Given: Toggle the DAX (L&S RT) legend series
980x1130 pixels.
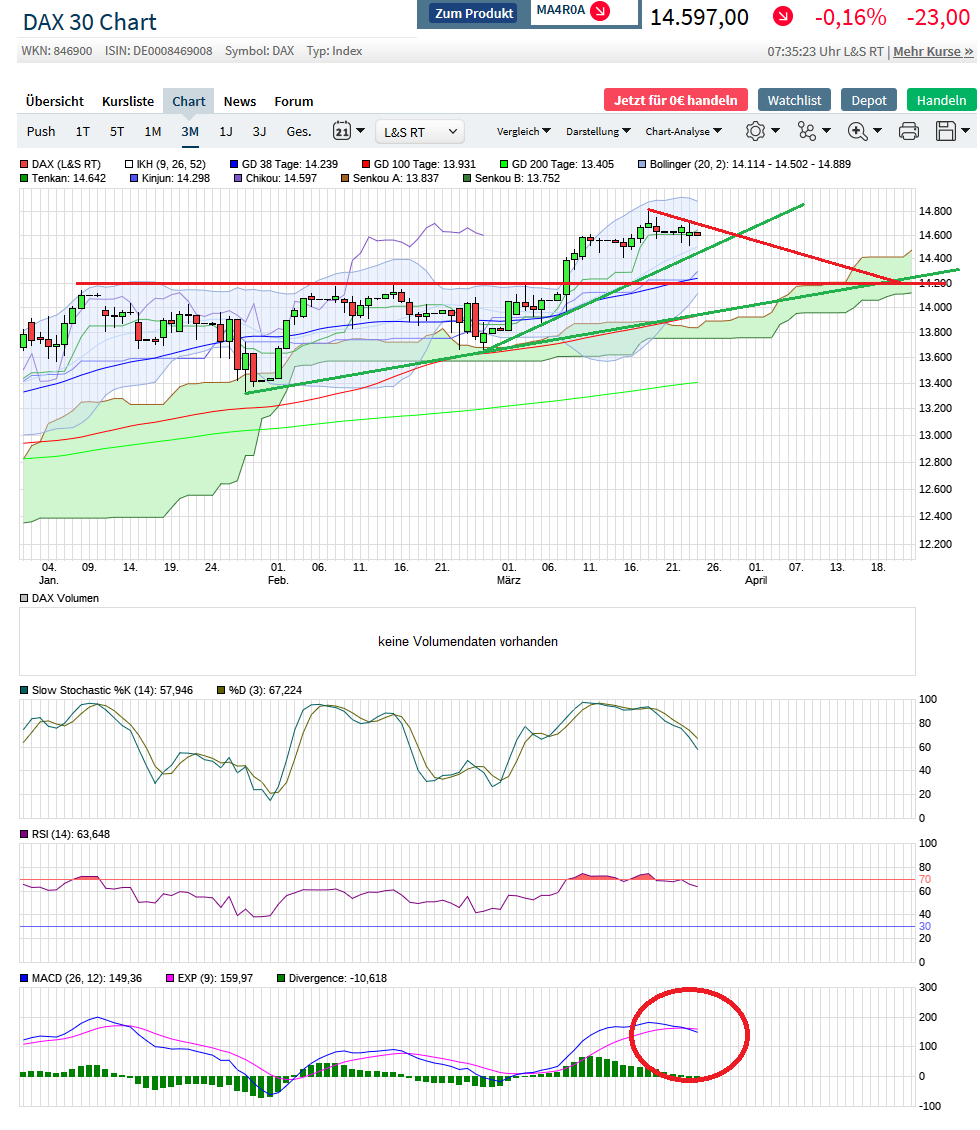Looking at the screenshot, I should [25, 164].
